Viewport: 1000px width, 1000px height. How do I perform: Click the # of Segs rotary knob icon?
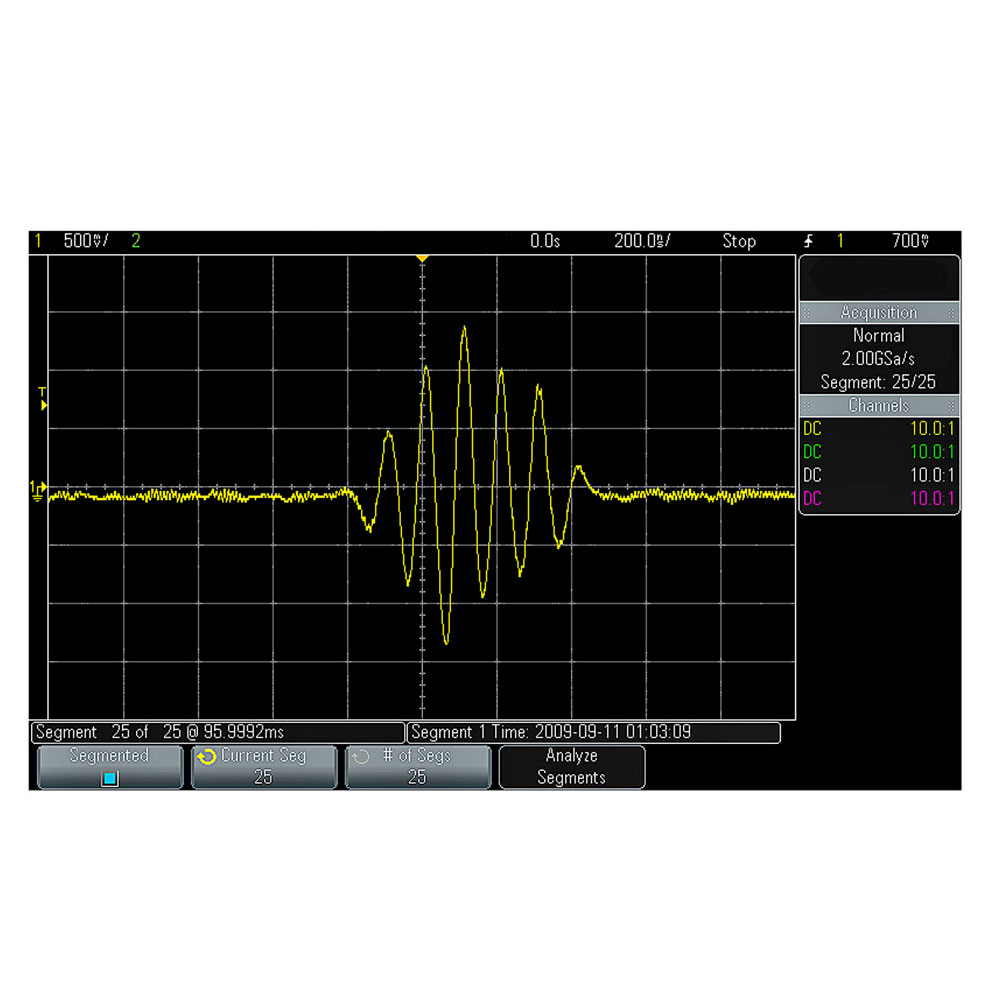coord(361,756)
